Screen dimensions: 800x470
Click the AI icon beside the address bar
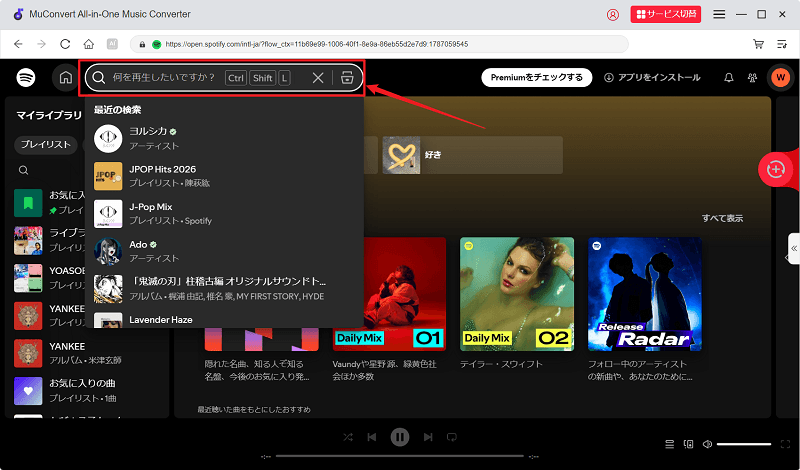pos(112,44)
